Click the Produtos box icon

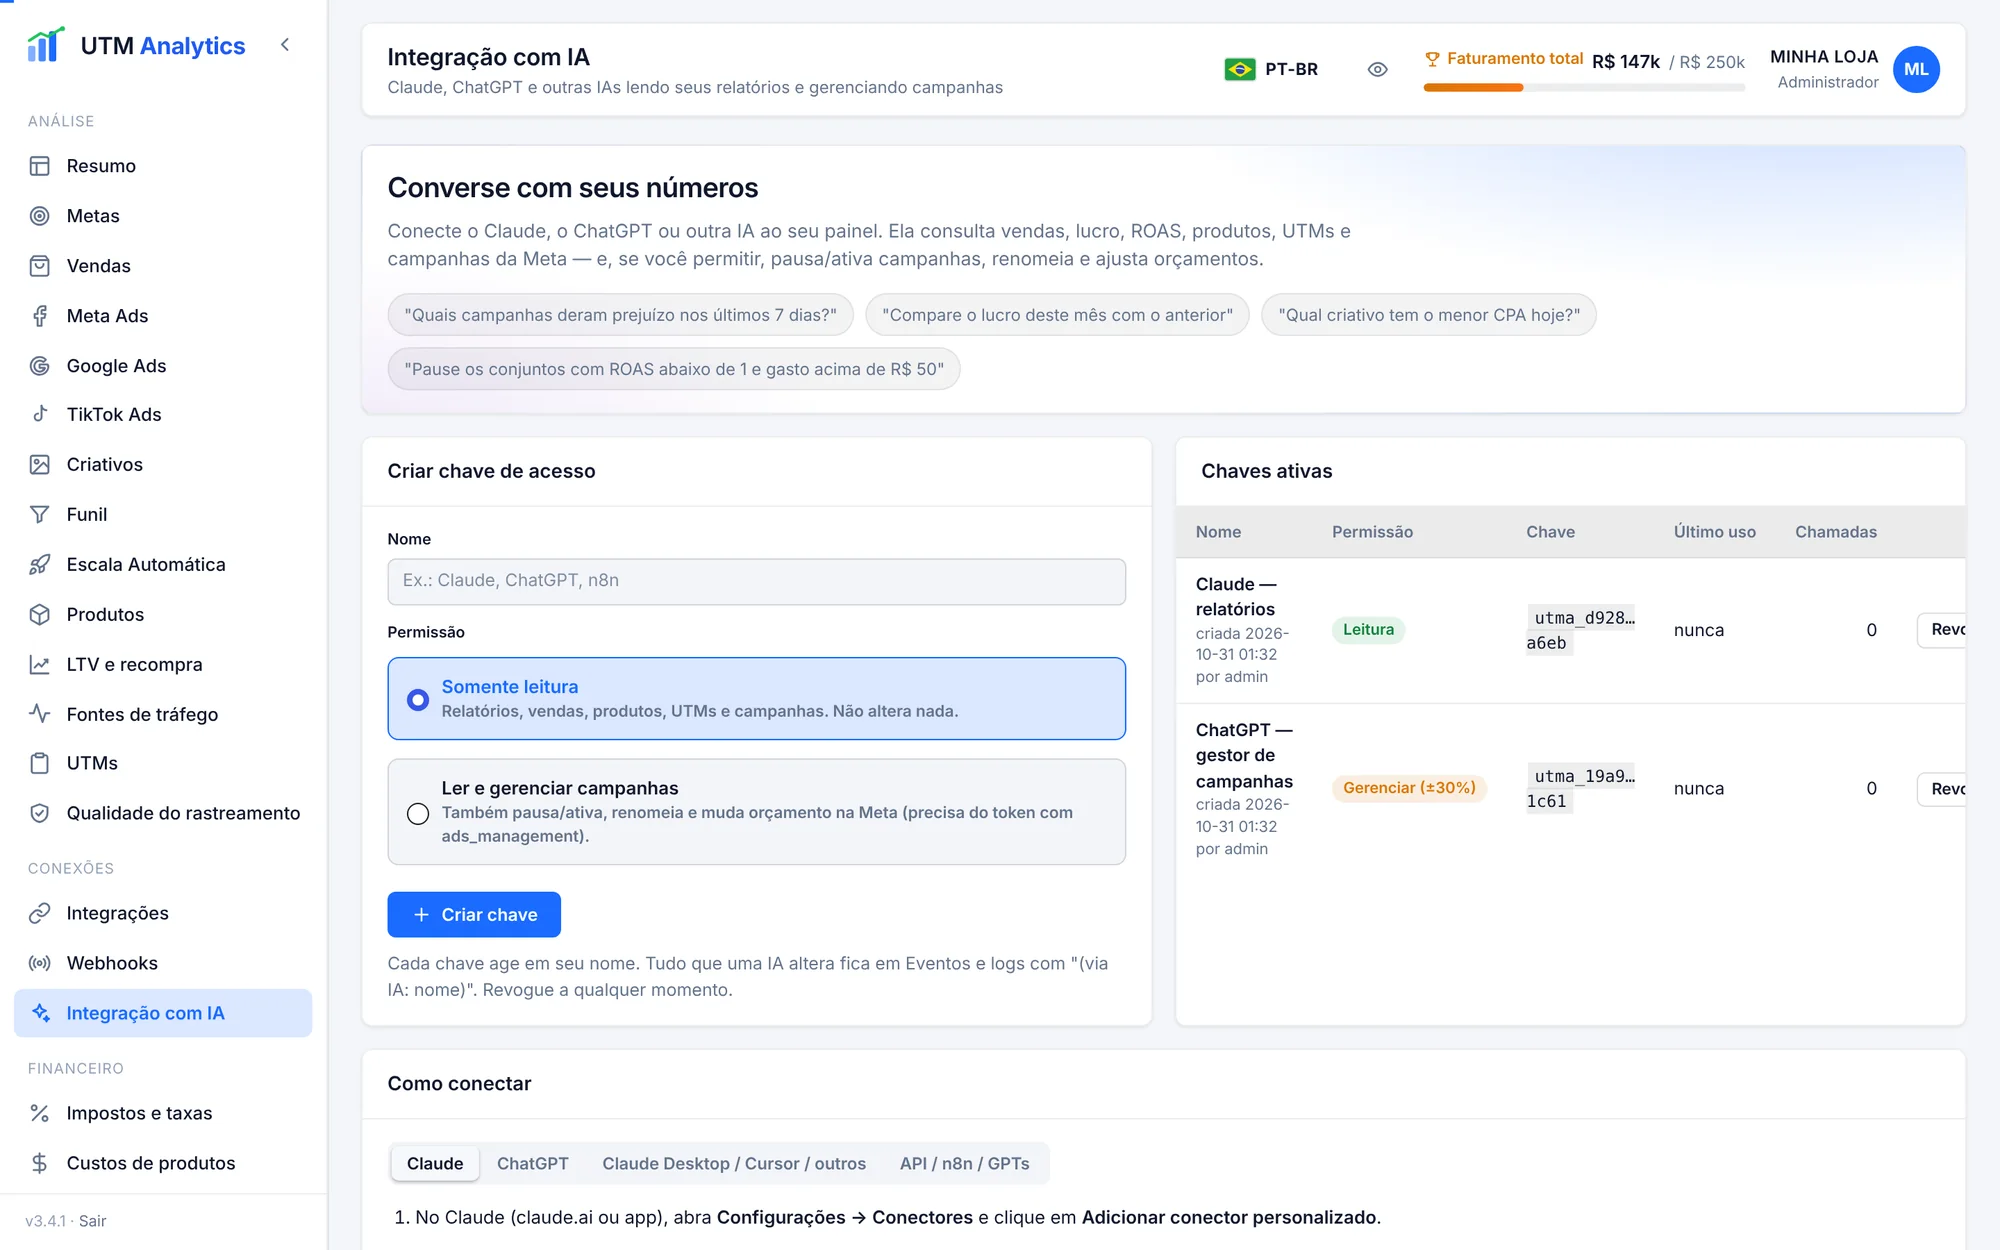point(39,614)
